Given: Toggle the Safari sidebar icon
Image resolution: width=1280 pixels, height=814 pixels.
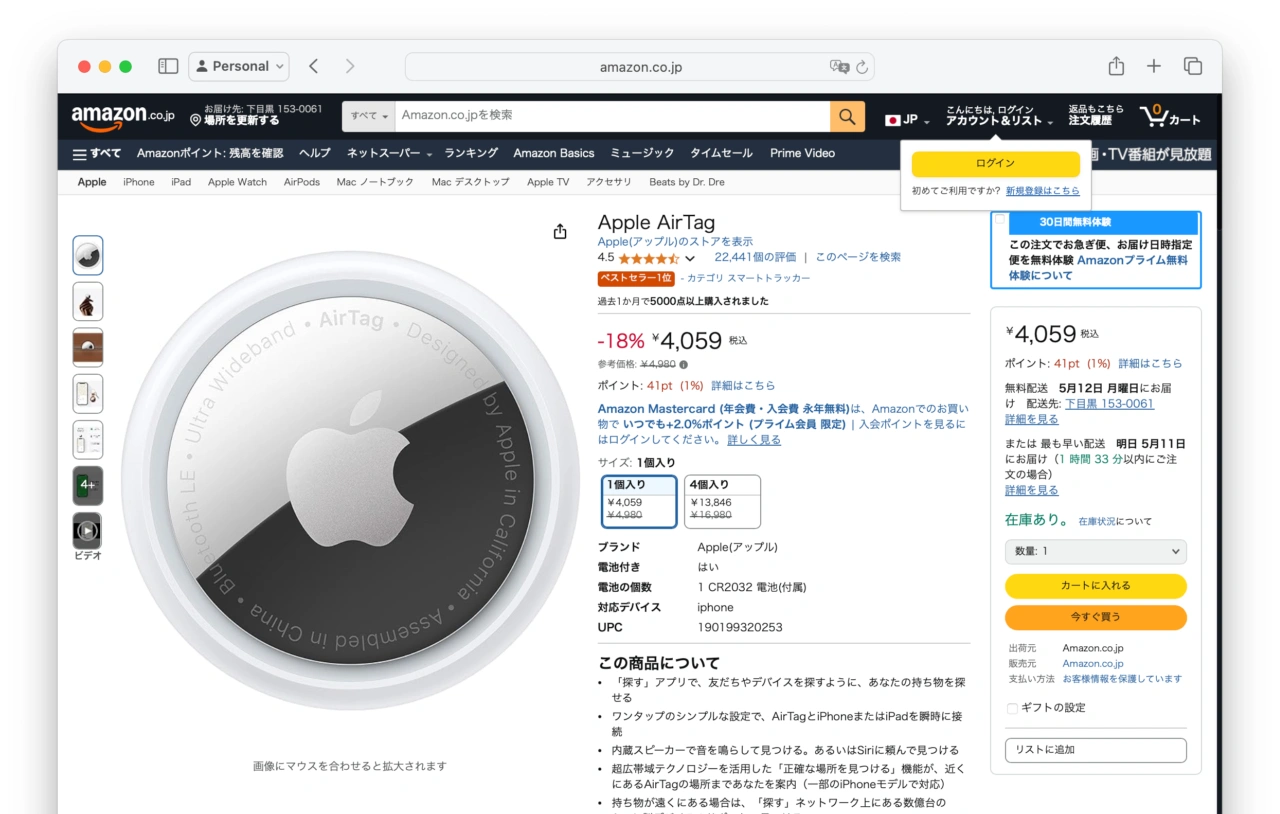Looking at the screenshot, I should pyautogui.click(x=168, y=66).
